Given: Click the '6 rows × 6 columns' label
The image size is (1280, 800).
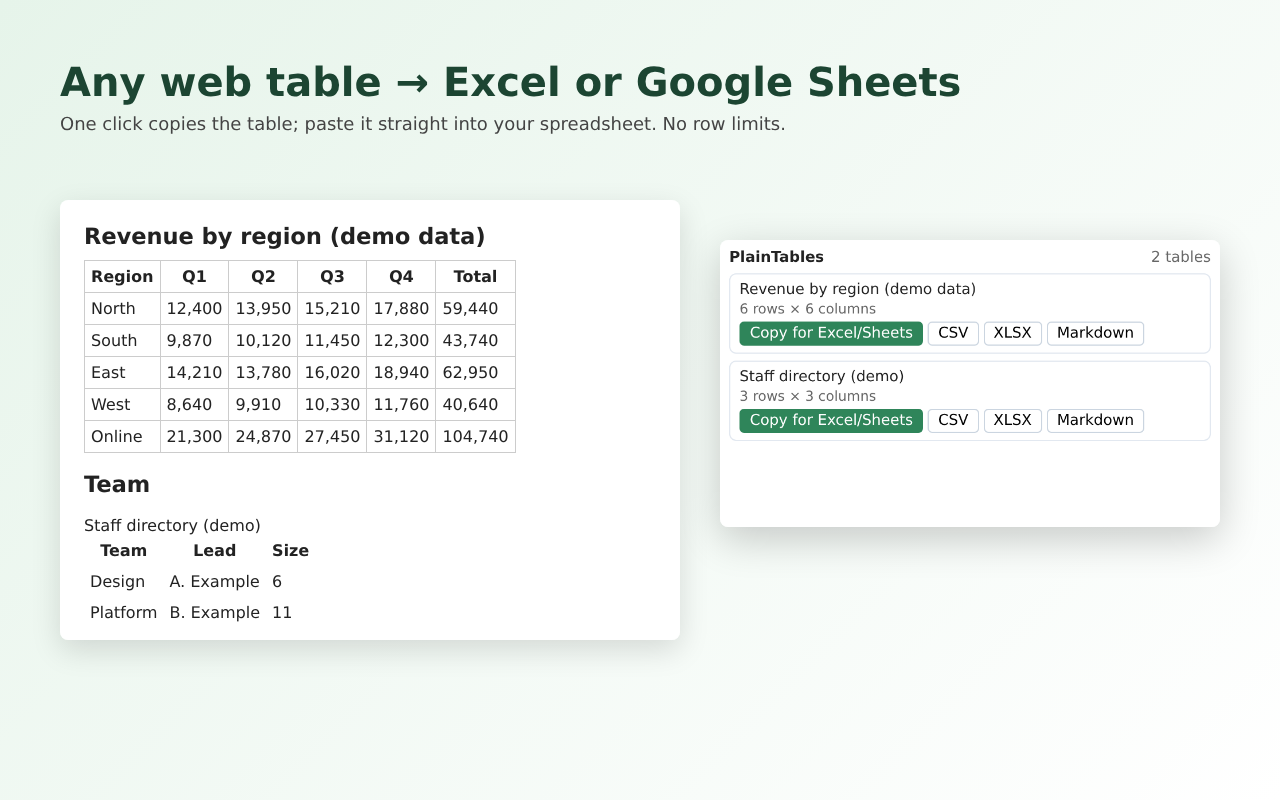Looking at the screenshot, I should (x=808, y=310).
